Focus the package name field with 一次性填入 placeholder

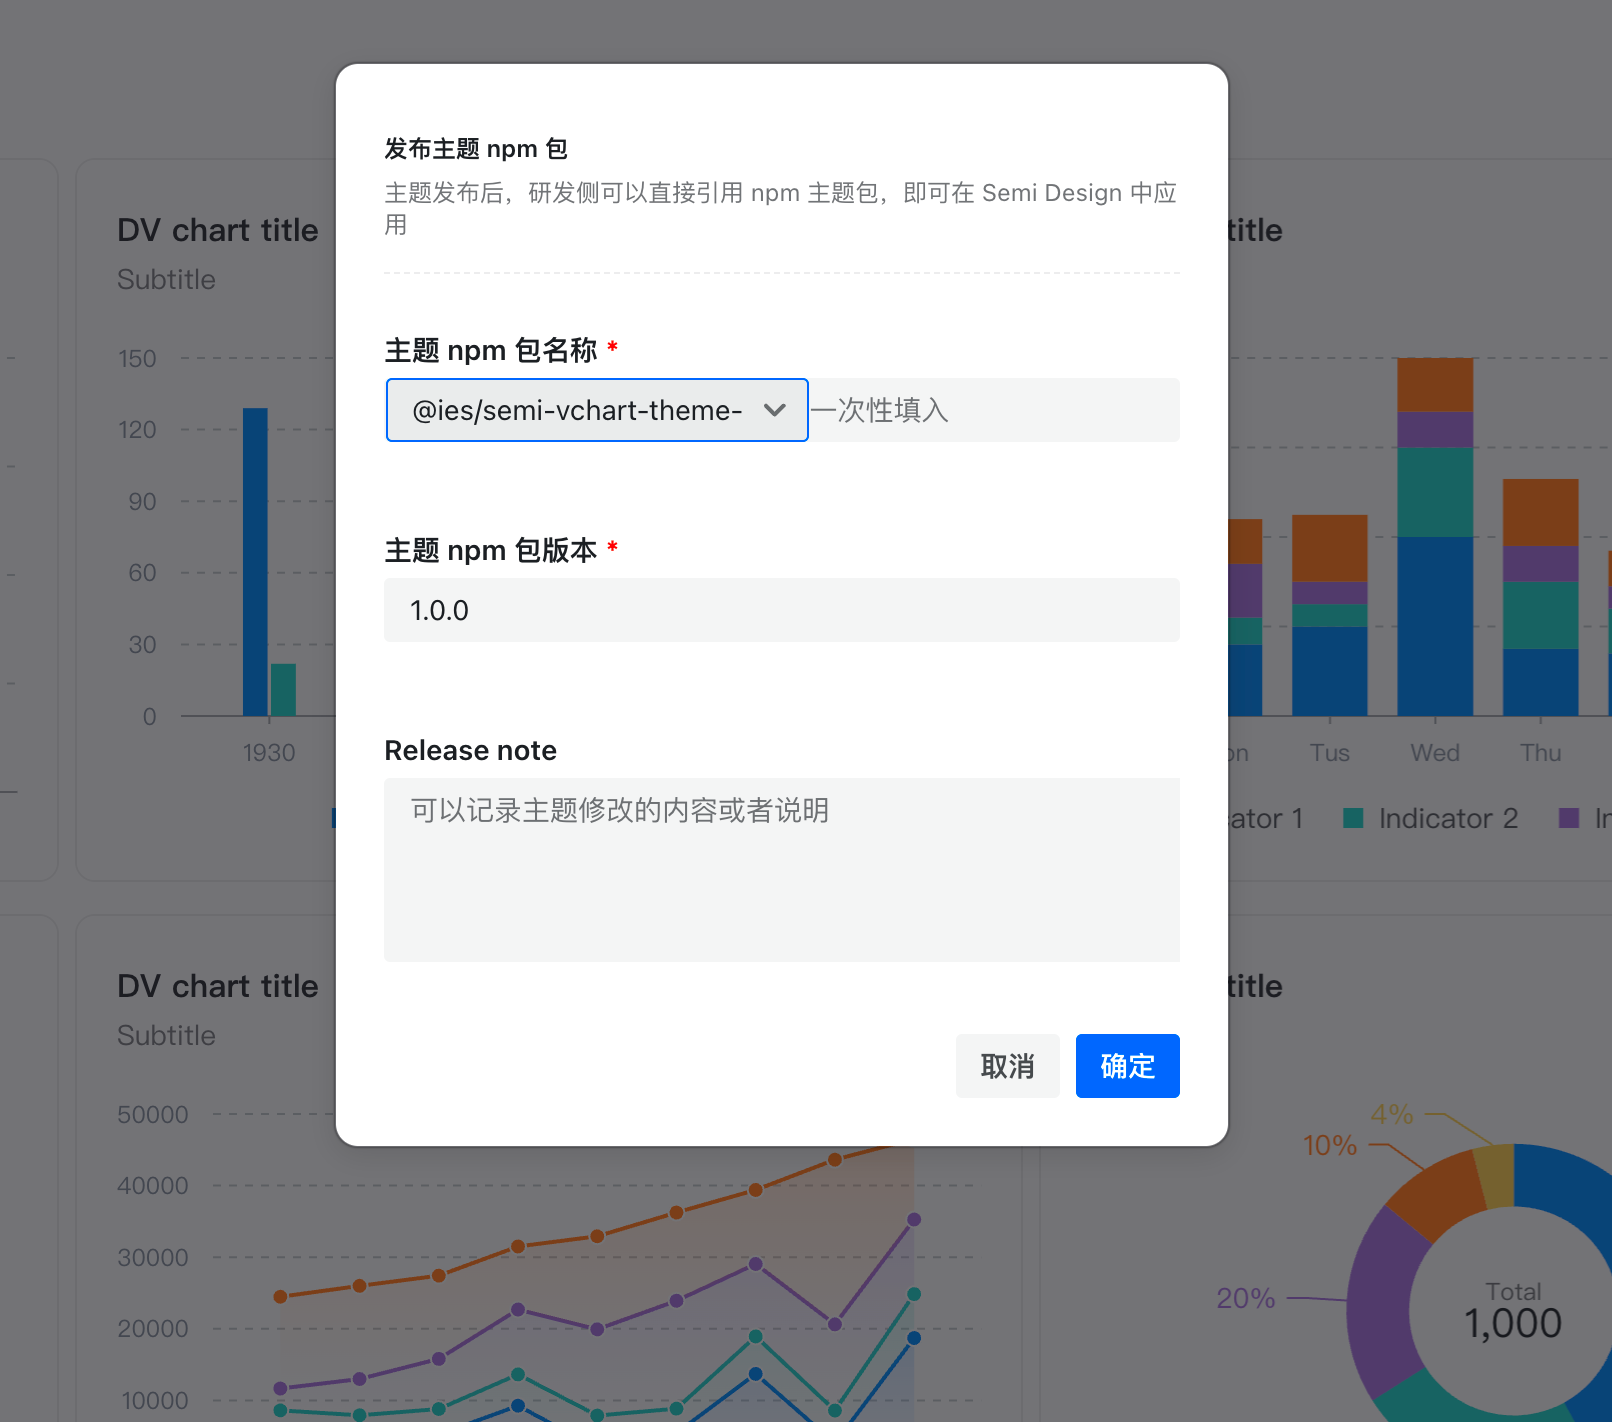click(x=993, y=410)
